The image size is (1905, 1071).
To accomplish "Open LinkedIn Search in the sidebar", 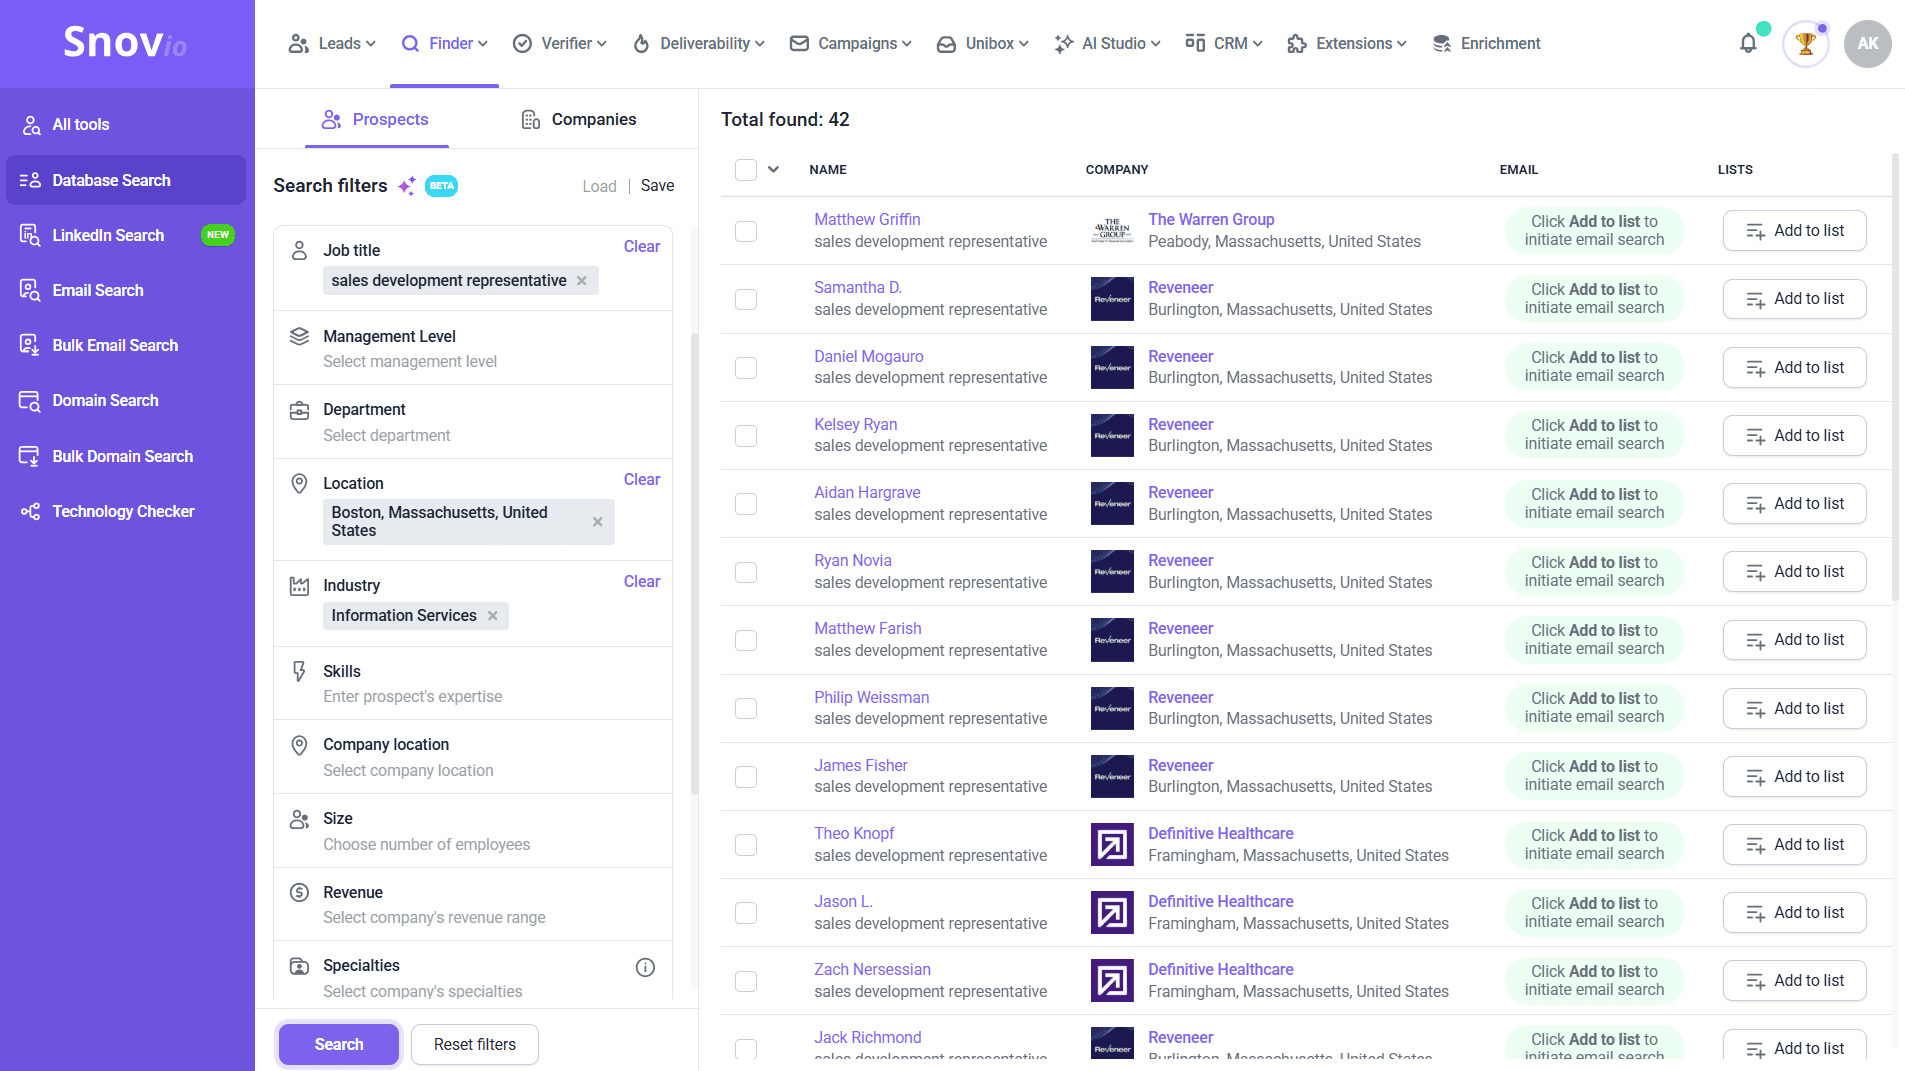I will click(108, 236).
